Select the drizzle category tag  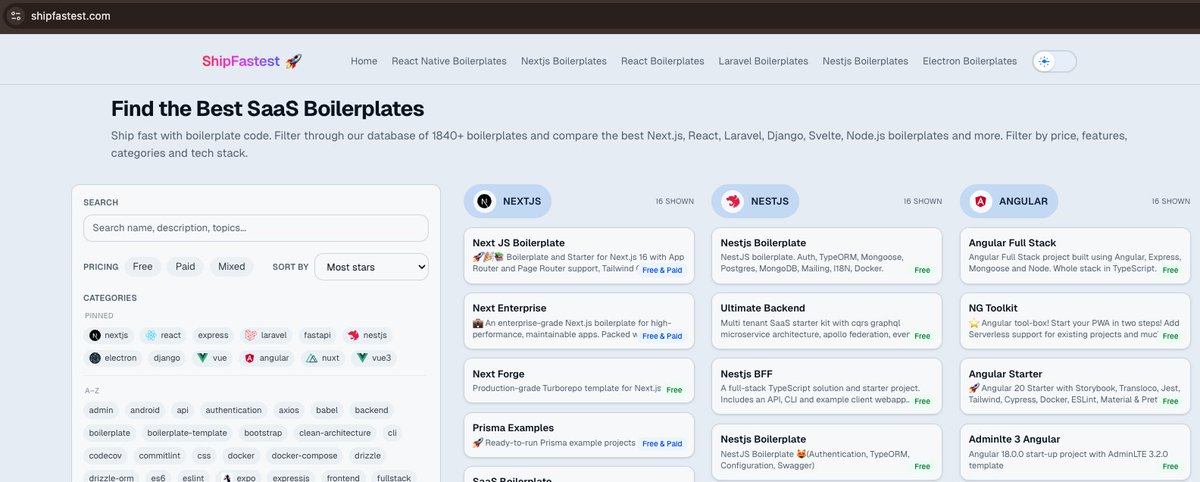(x=367, y=456)
